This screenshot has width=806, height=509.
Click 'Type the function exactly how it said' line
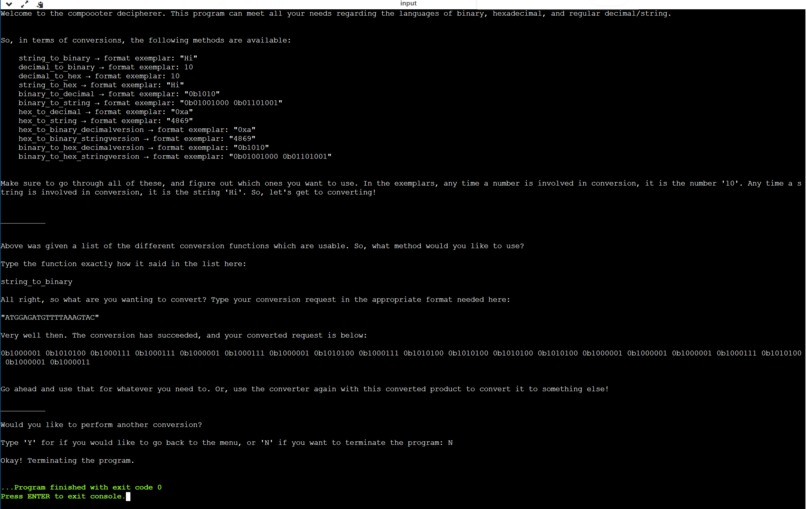pos(123,264)
